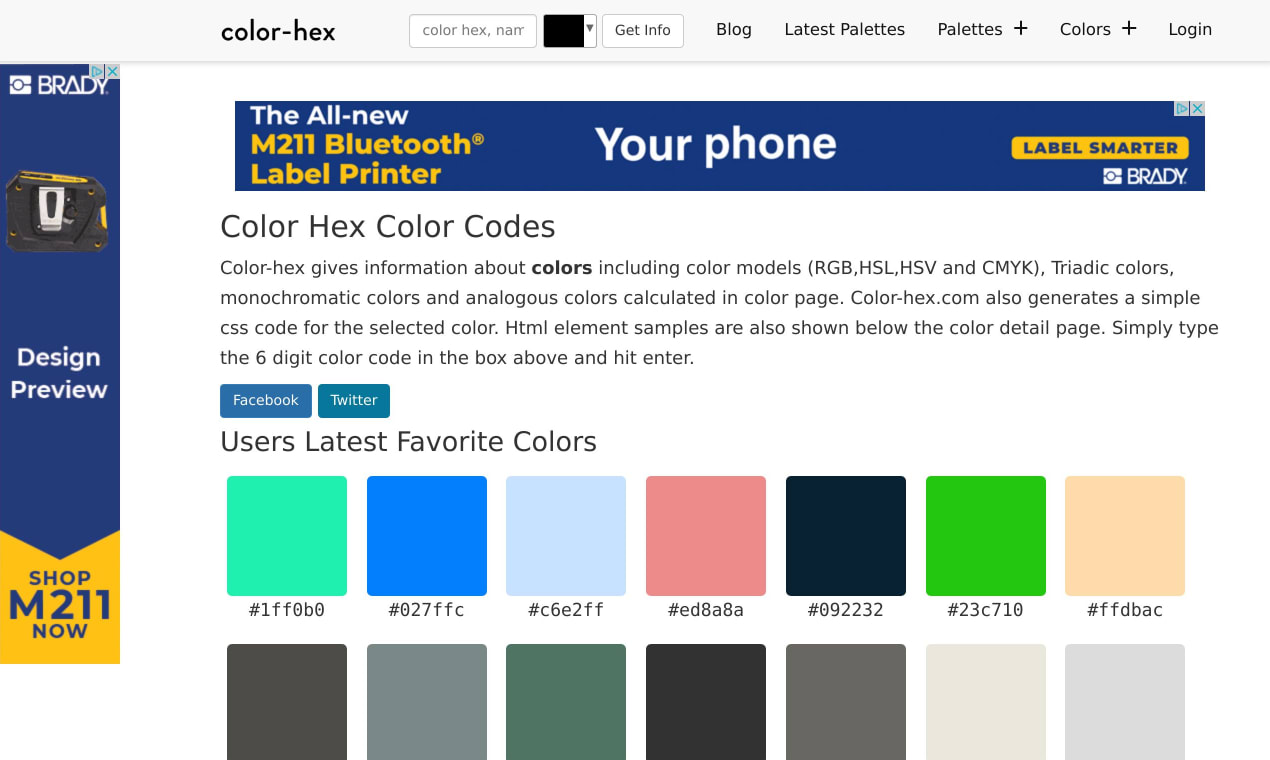Select the #23c710 bright green swatch
The image size is (1270, 760).
point(986,536)
